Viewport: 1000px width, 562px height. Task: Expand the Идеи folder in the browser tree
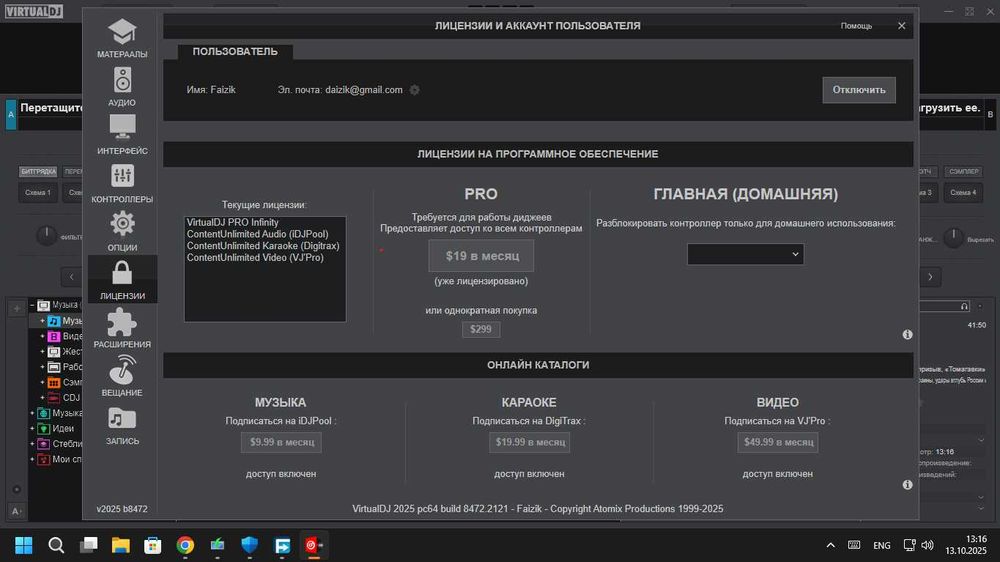32,429
